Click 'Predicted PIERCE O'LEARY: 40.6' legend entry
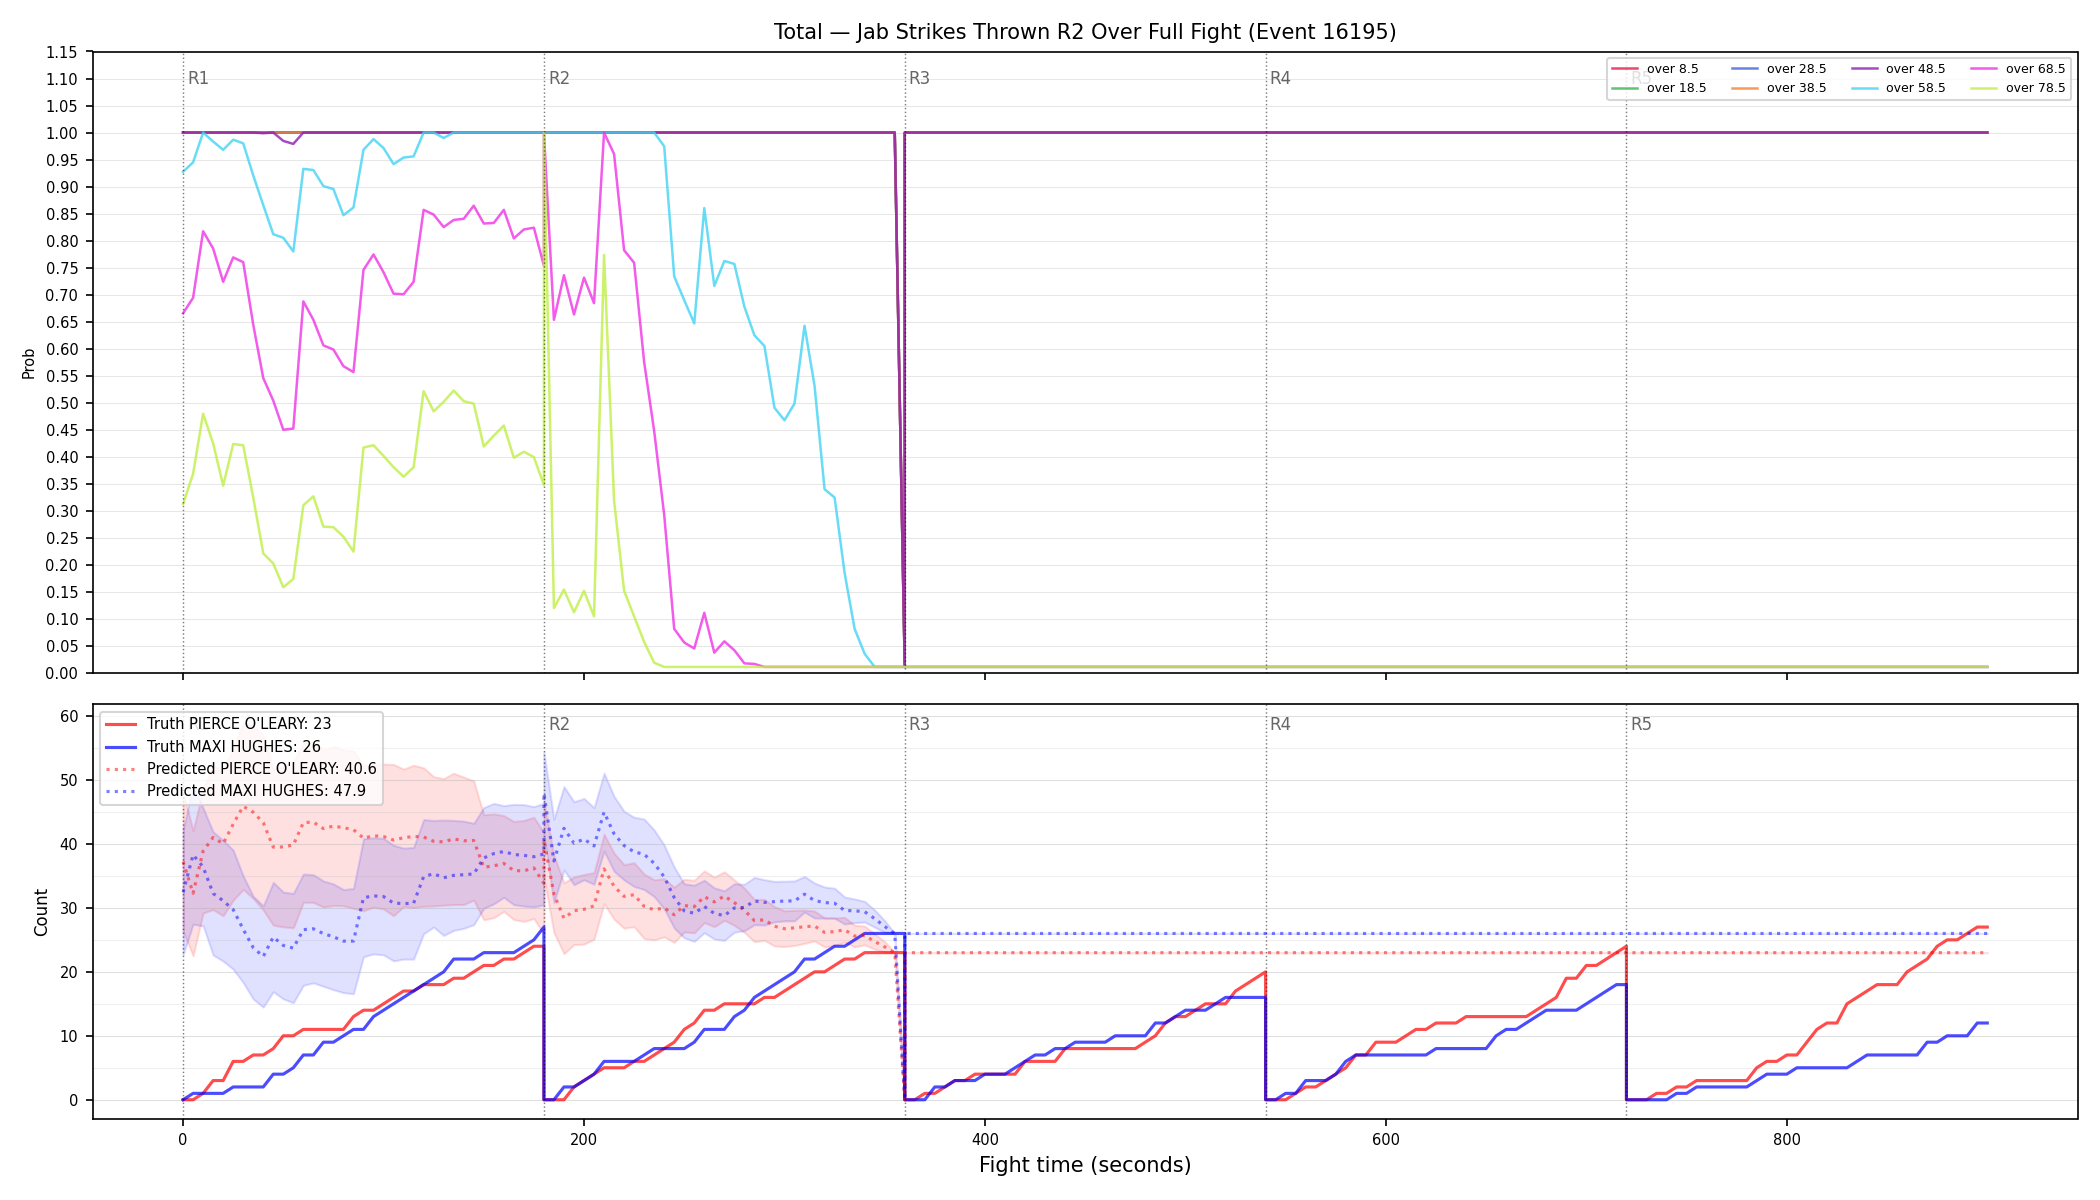 [241, 768]
